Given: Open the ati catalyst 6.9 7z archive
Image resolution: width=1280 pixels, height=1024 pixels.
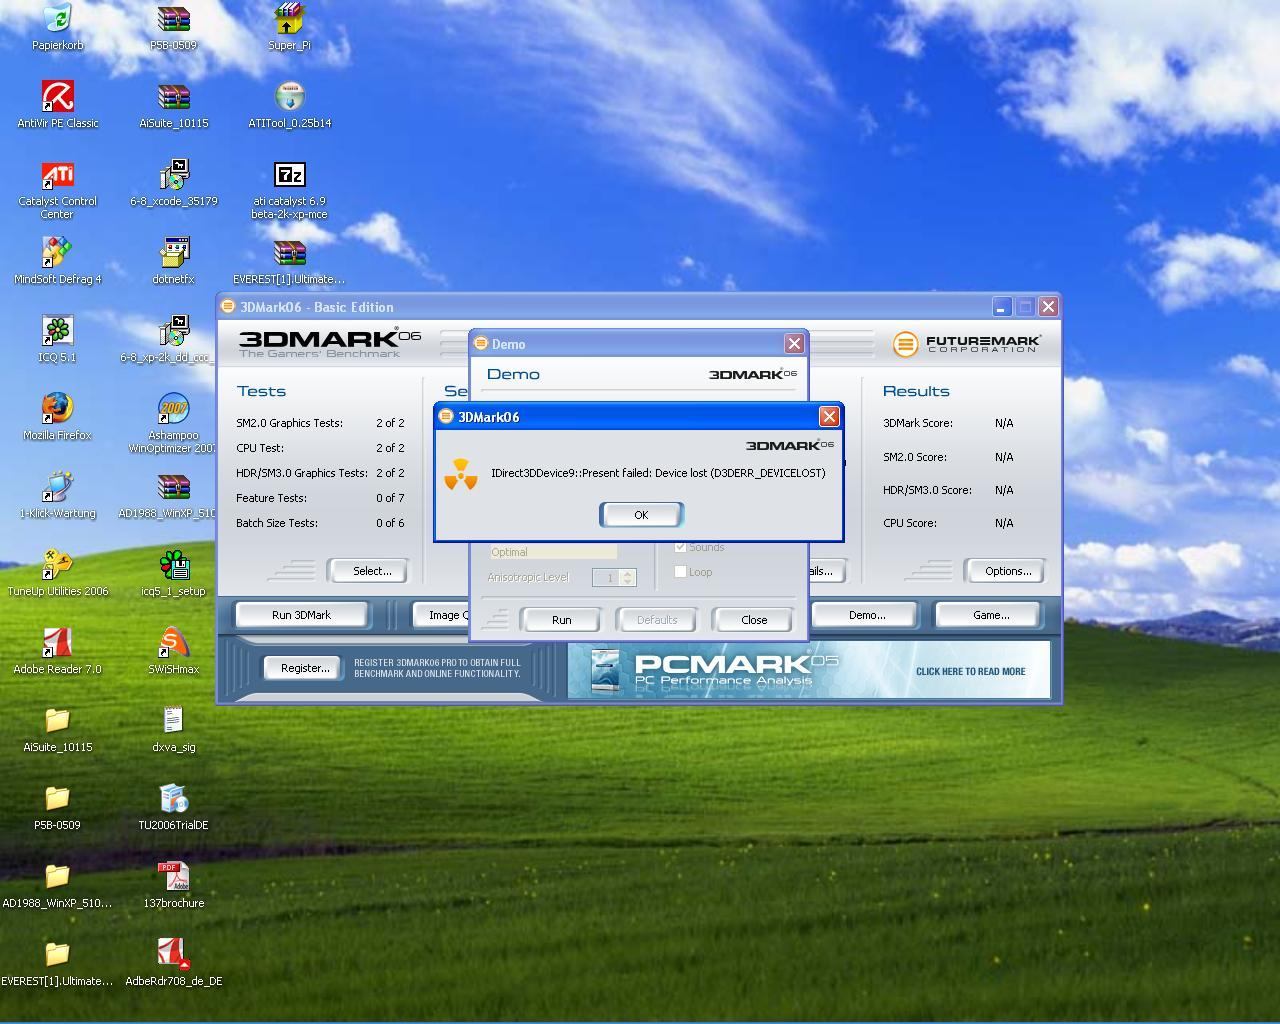Looking at the screenshot, I should point(289,175).
